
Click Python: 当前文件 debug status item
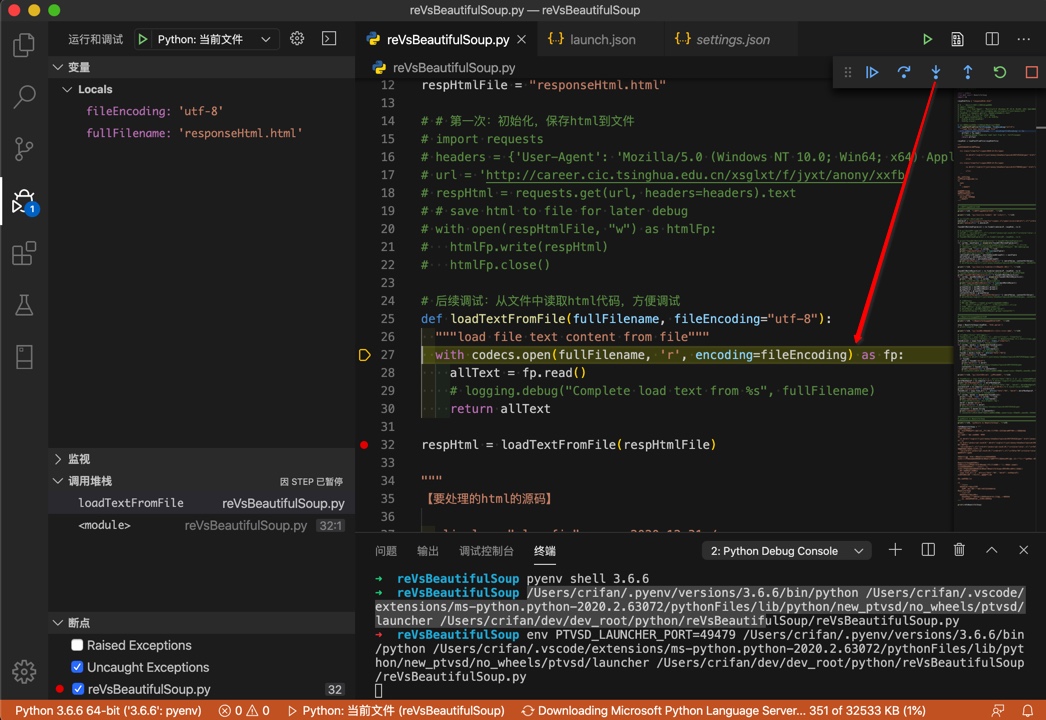(x=396, y=711)
